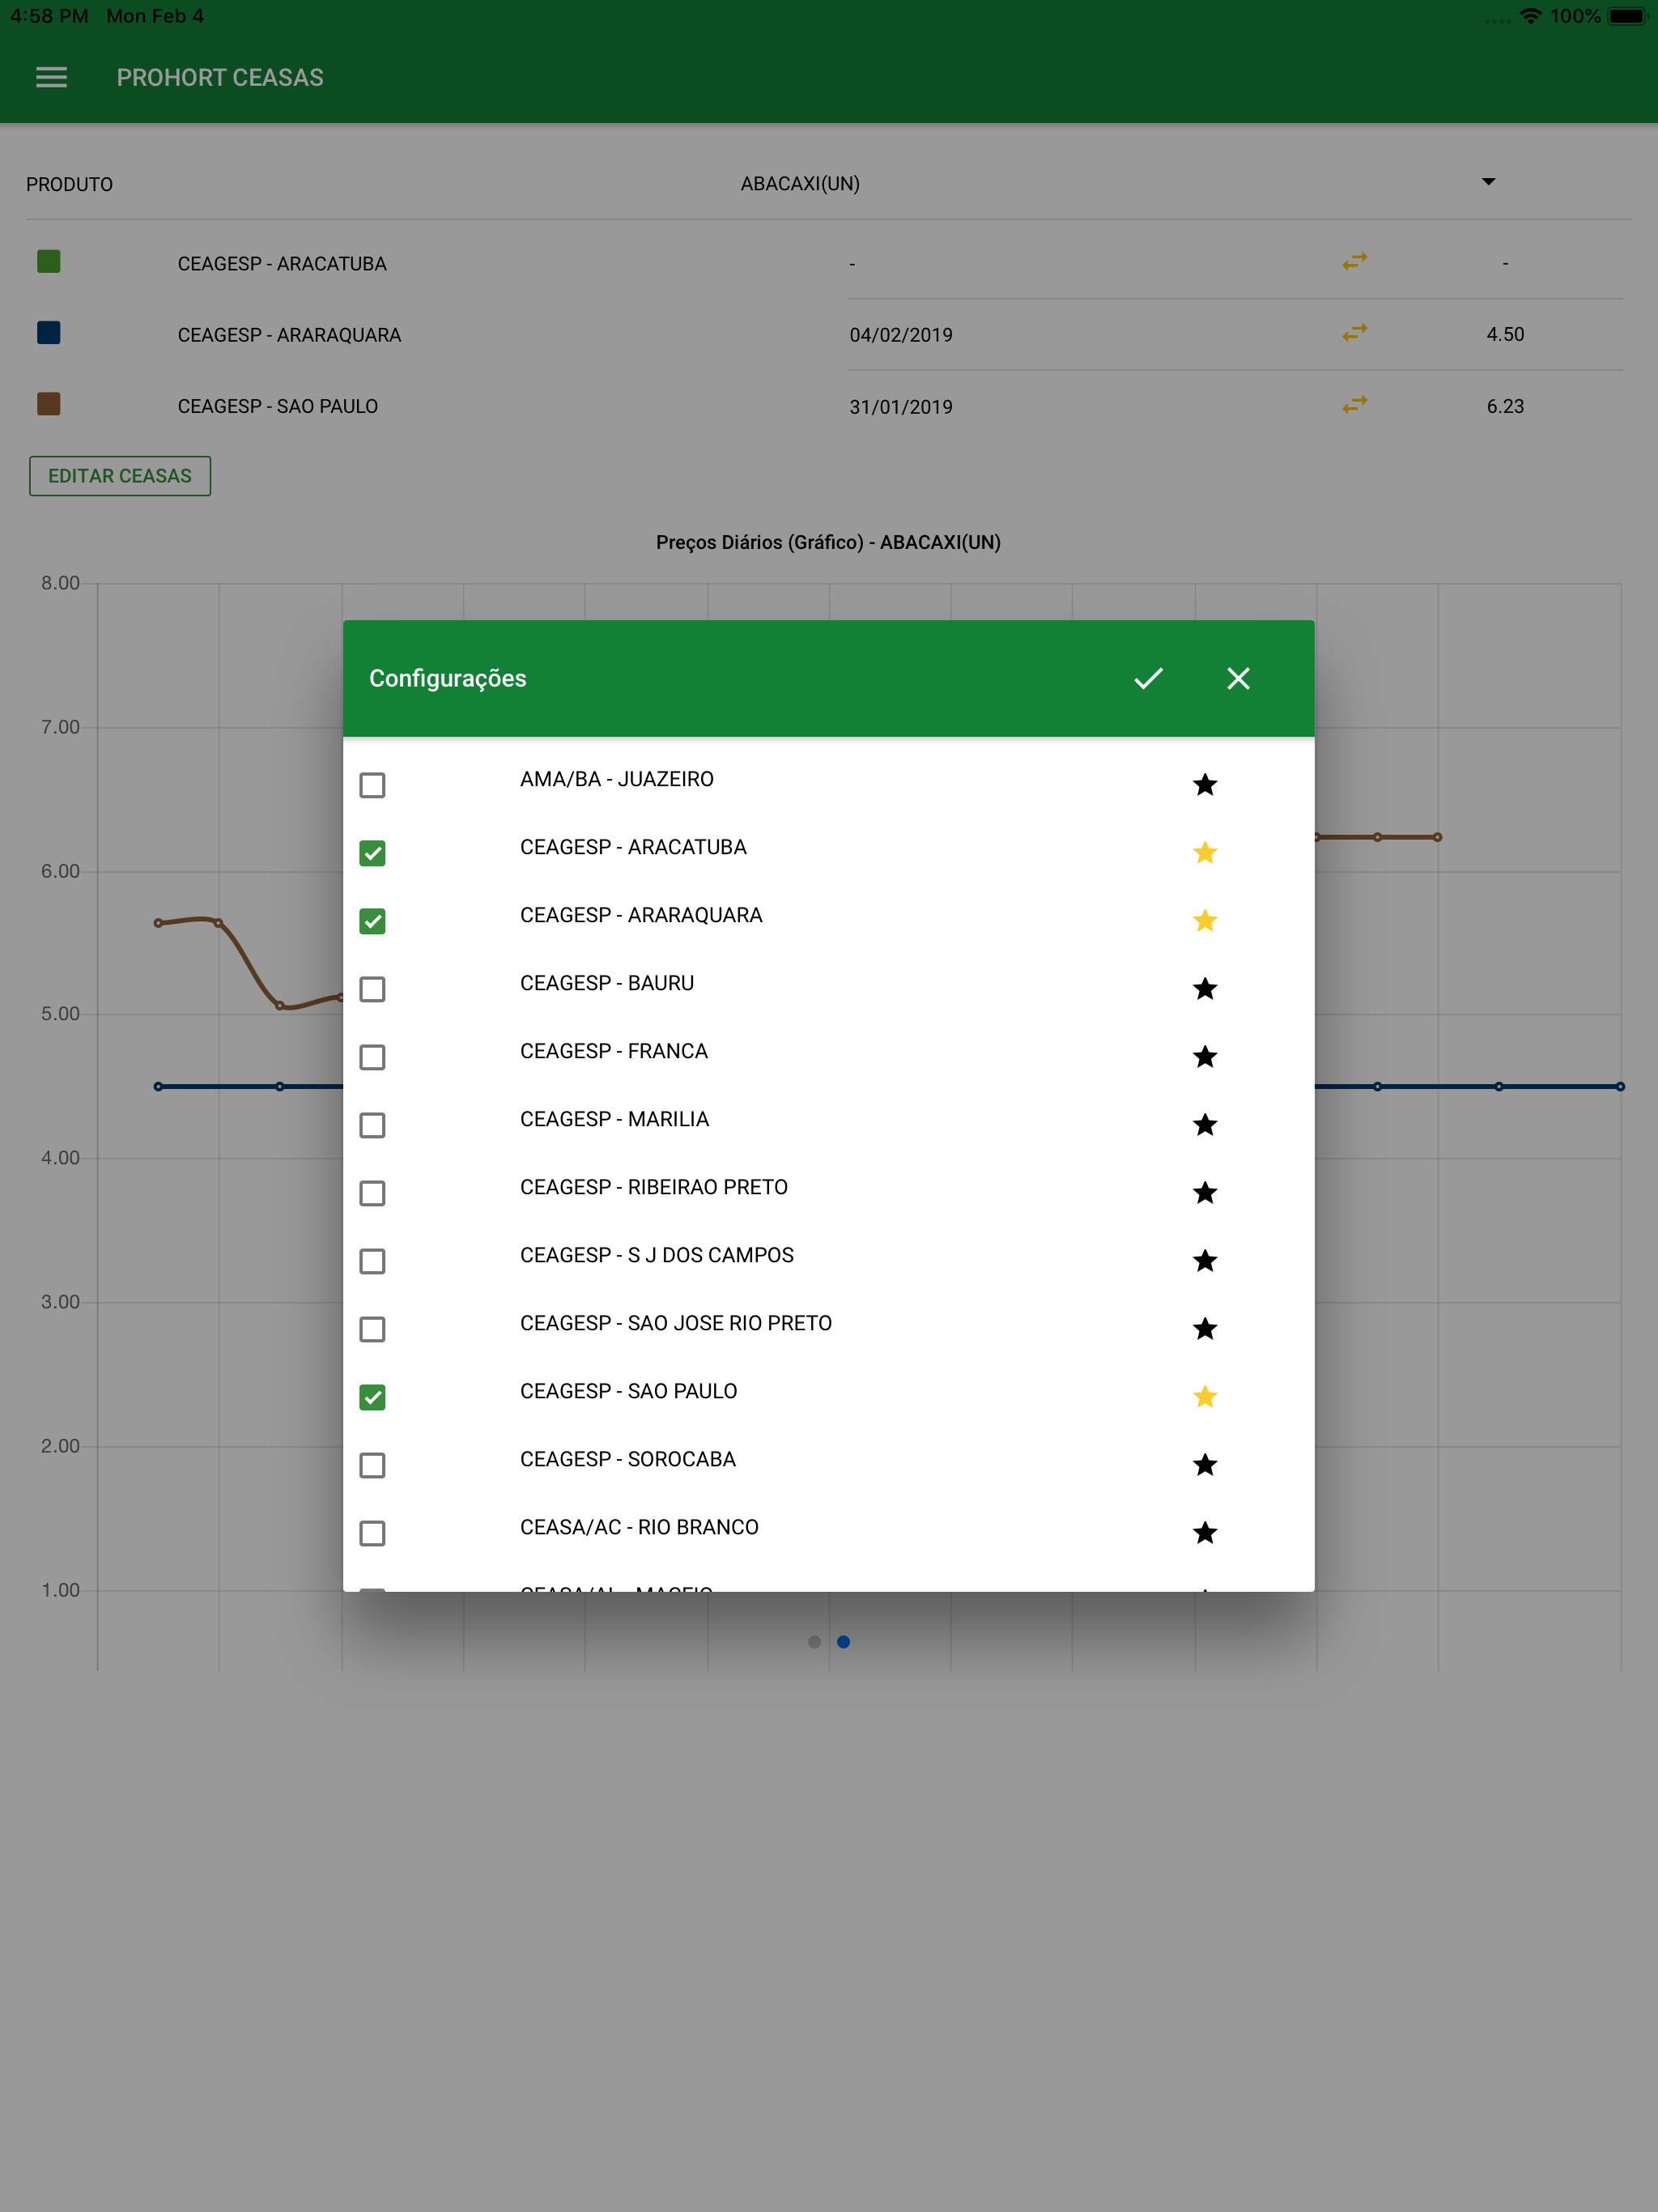The image size is (1658, 2212).
Task: Check the CEAGESP - SOROCABA checkbox
Action: pos(372,1465)
